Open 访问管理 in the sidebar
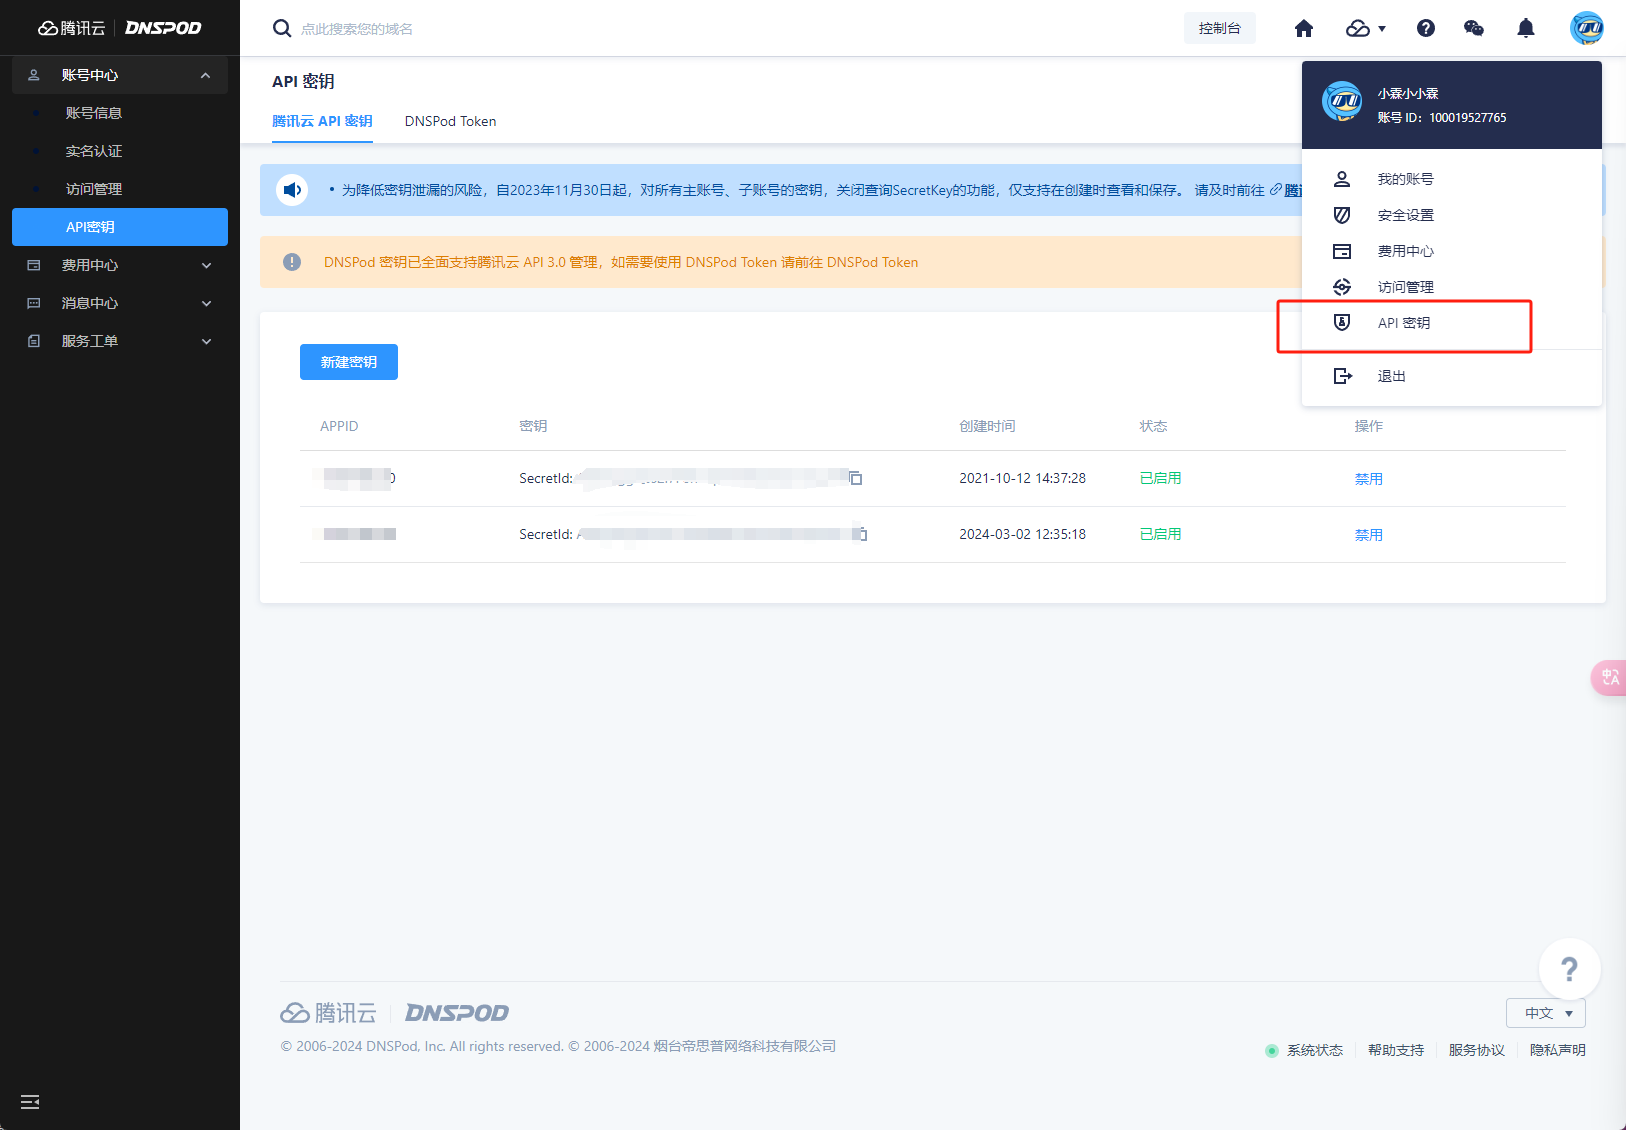Viewport: 1626px width, 1130px height. pos(94,189)
